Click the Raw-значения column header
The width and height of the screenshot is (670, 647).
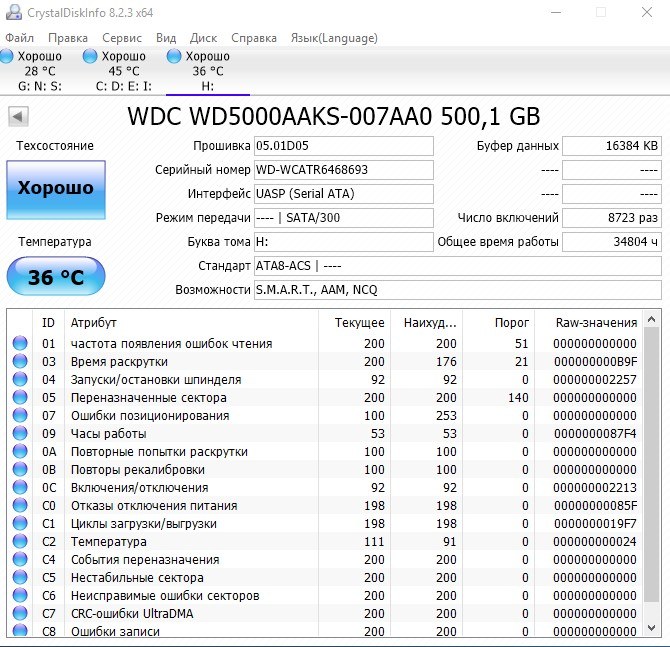[x=598, y=322]
